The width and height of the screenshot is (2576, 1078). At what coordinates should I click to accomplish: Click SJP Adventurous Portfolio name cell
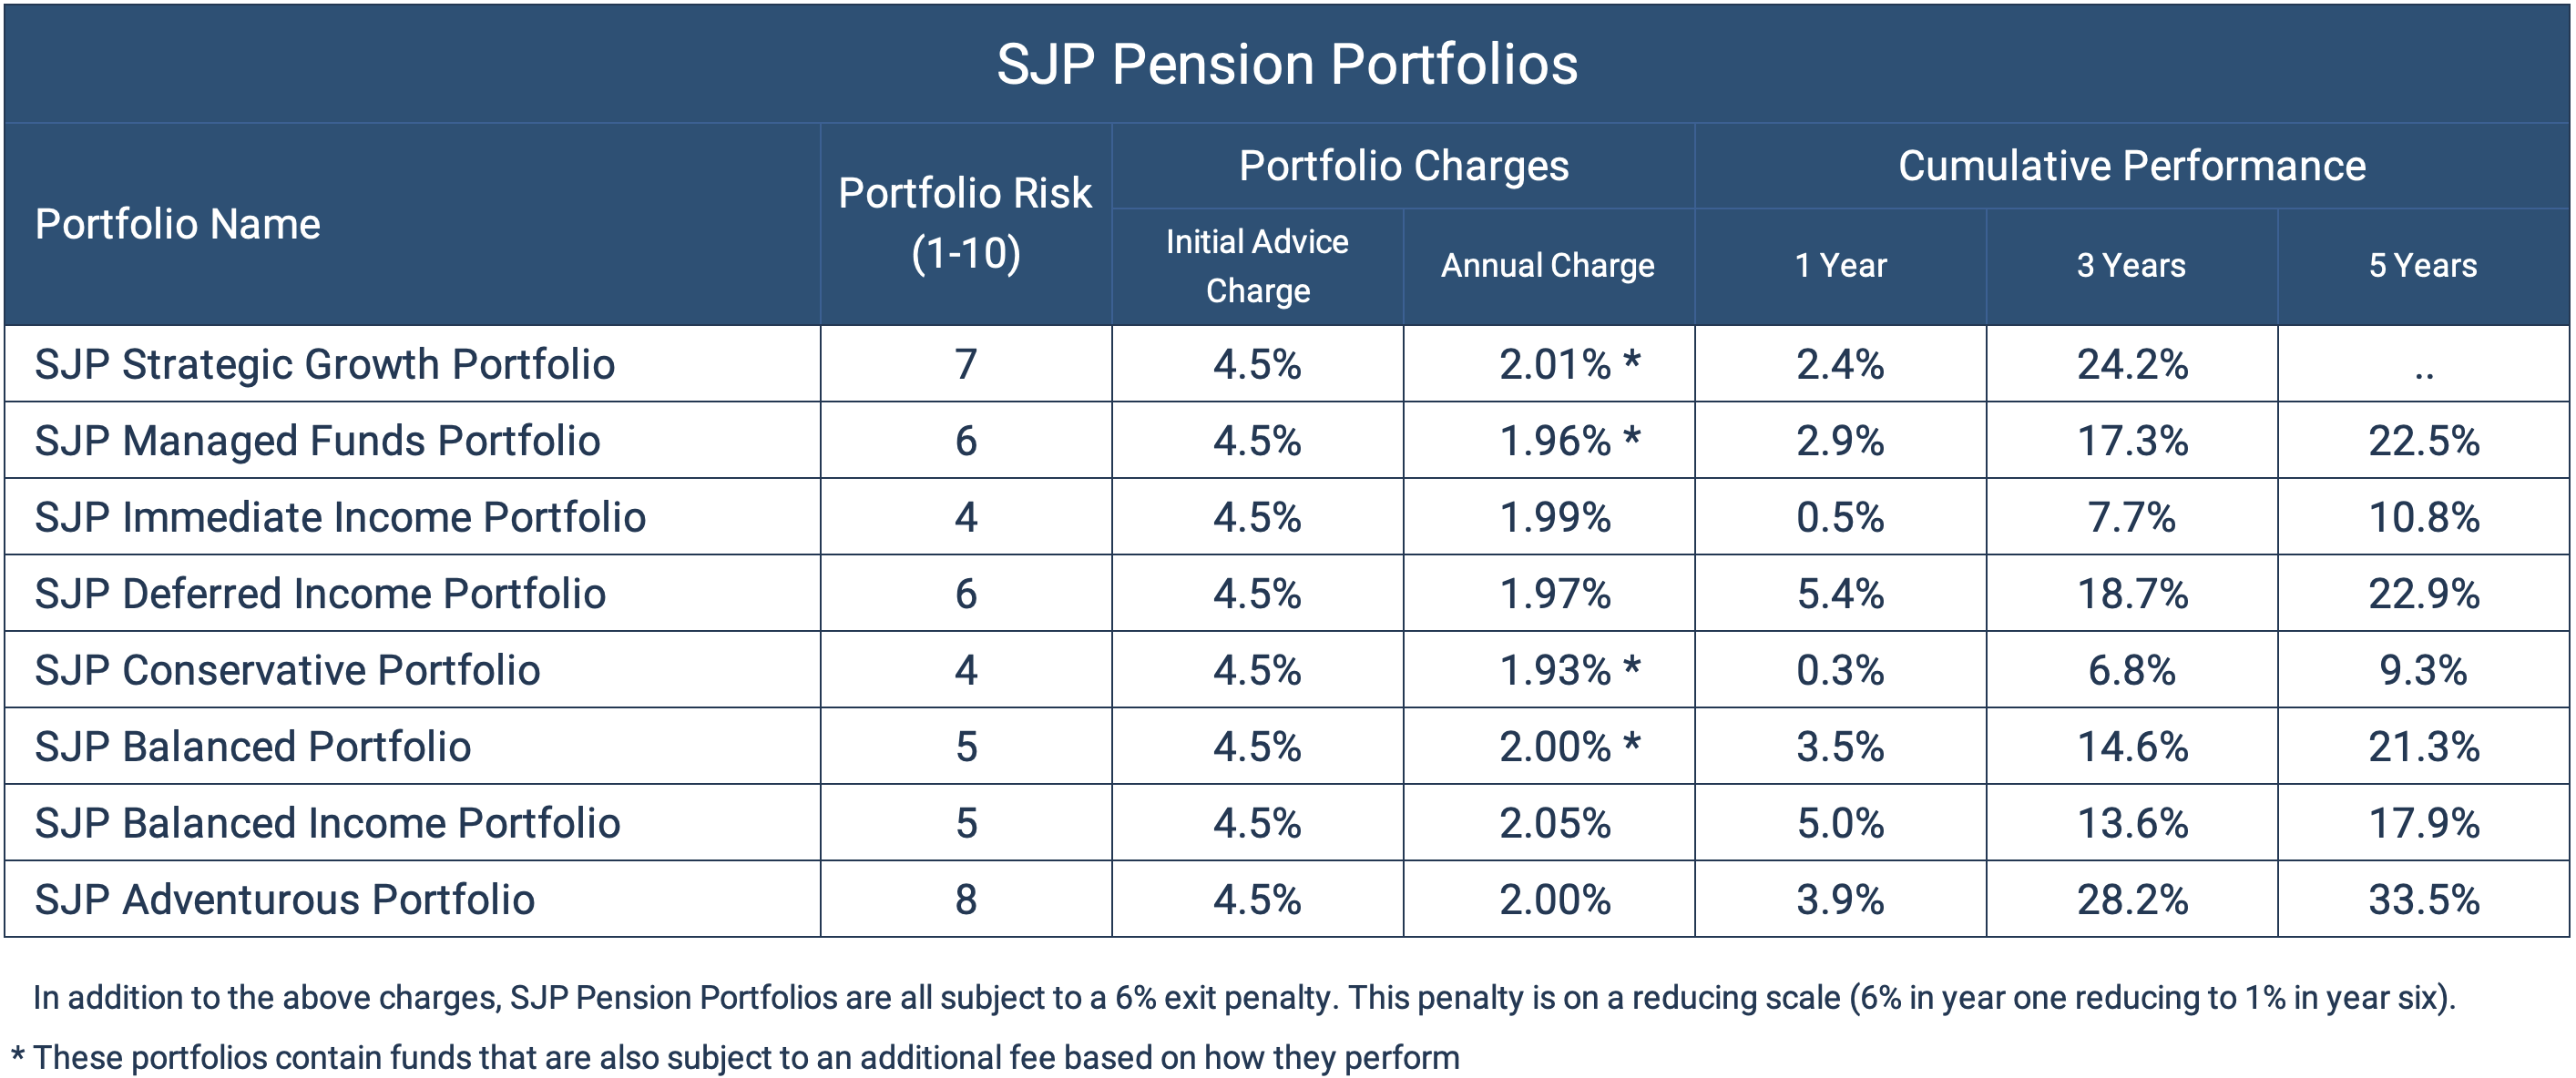(x=284, y=900)
